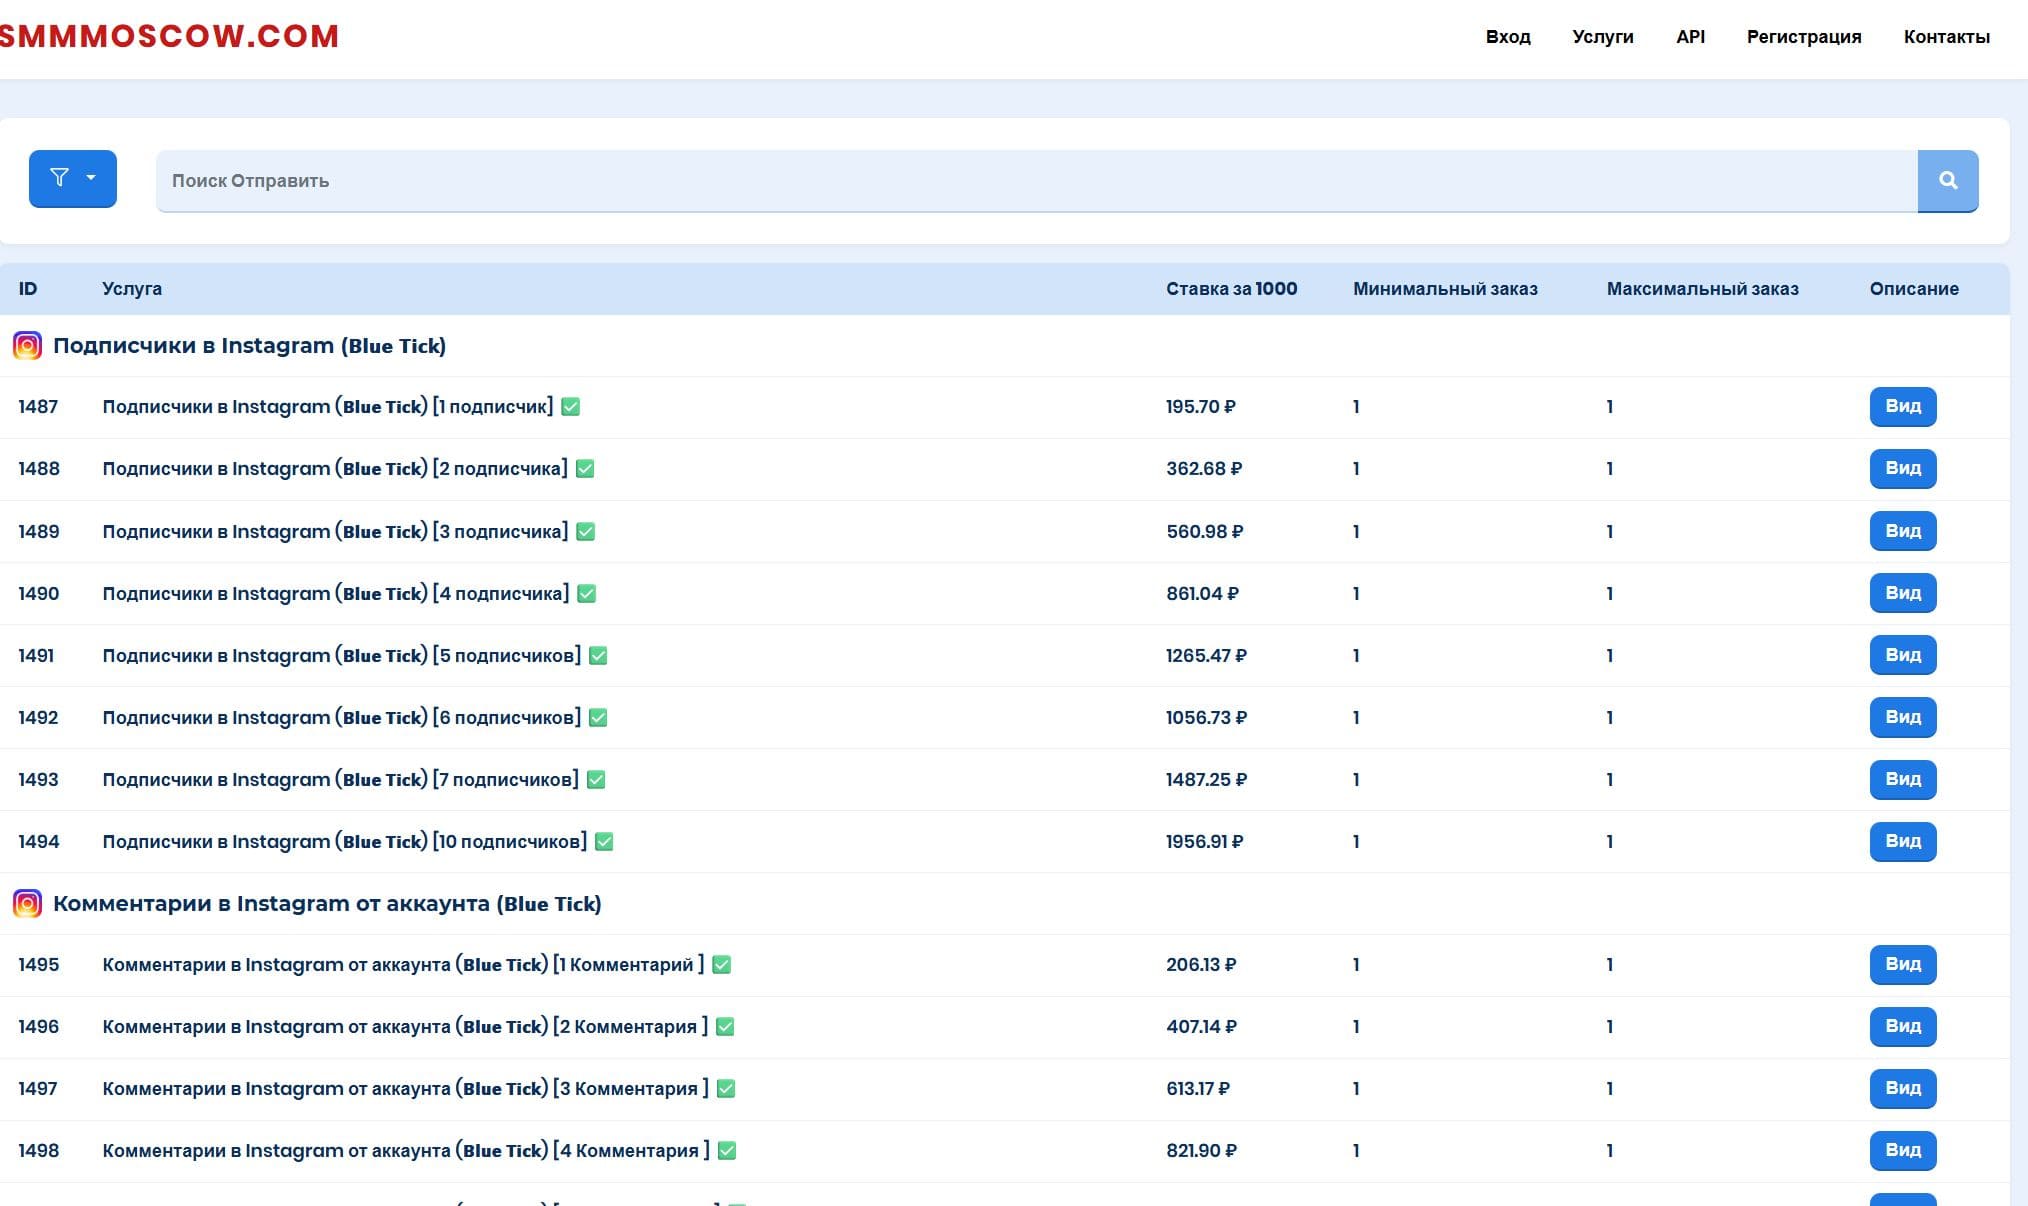Open the API navigation link
This screenshot has width=2028, height=1206.
point(1690,37)
